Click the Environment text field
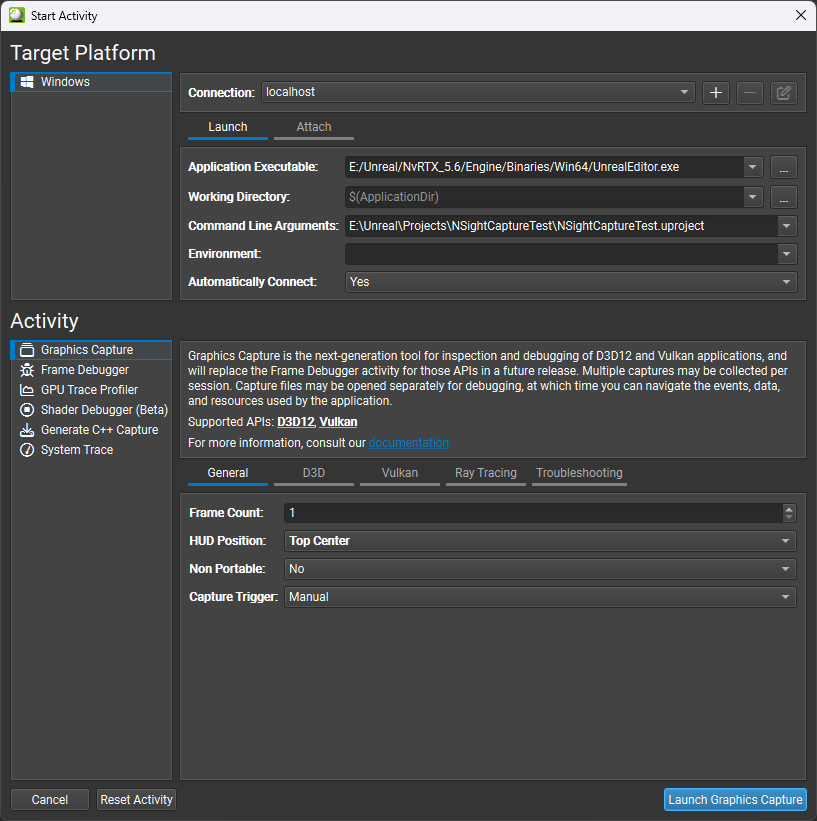 click(x=561, y=254)
